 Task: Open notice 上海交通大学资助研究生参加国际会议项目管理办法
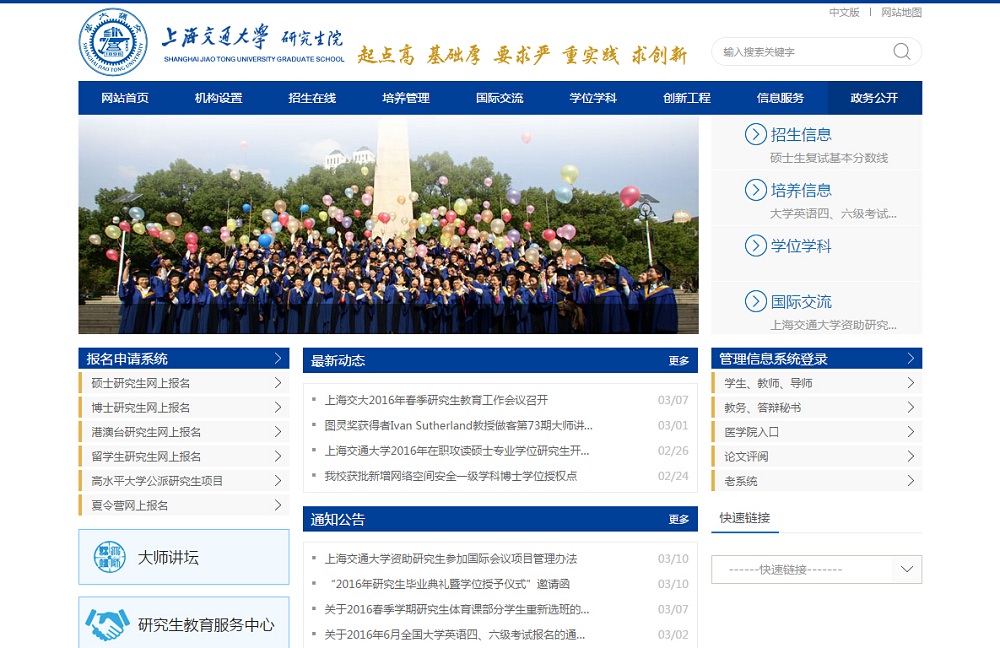(451, 558)
